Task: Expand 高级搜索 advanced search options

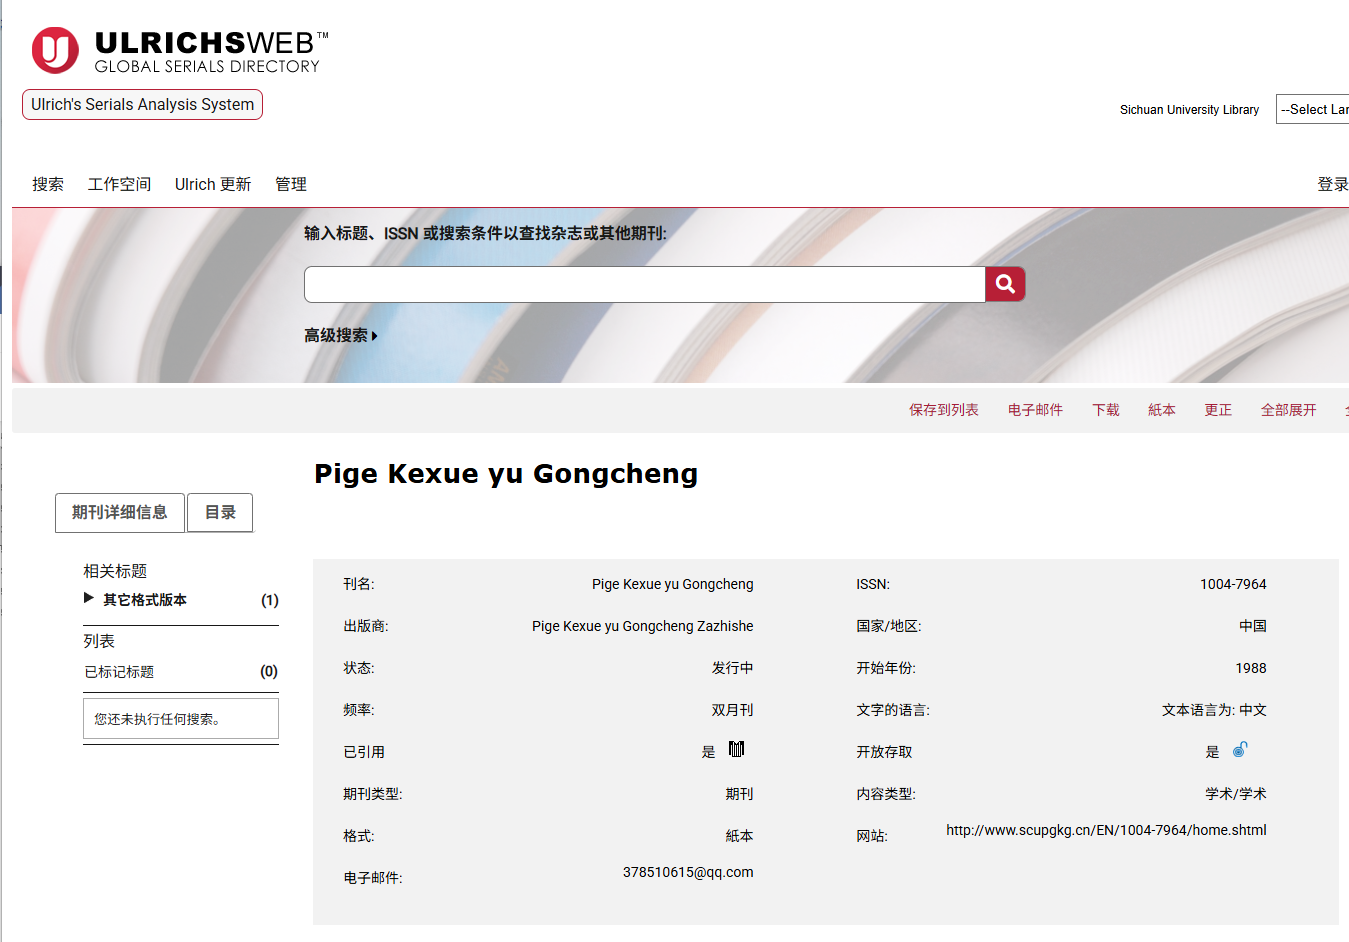Action: click(x=340, y=336)
